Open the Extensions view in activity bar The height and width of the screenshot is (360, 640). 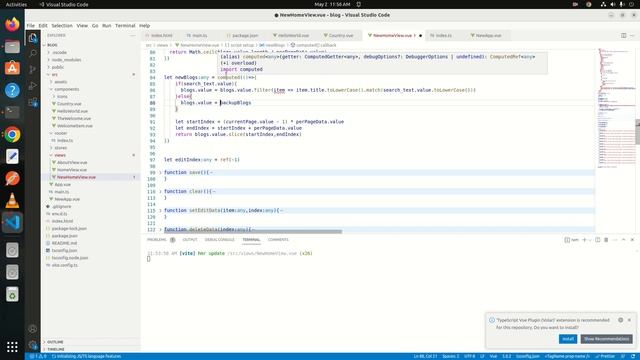pos(33,102)
